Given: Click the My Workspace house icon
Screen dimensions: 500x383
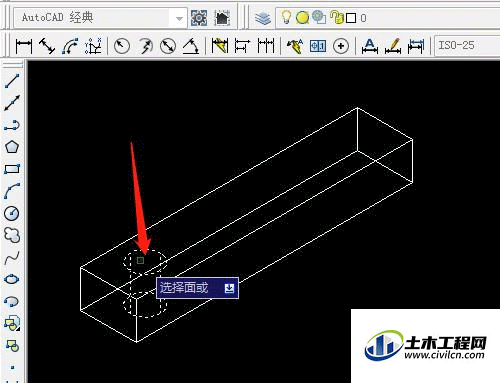Looking at the screenshot, I should coord(222,17).
